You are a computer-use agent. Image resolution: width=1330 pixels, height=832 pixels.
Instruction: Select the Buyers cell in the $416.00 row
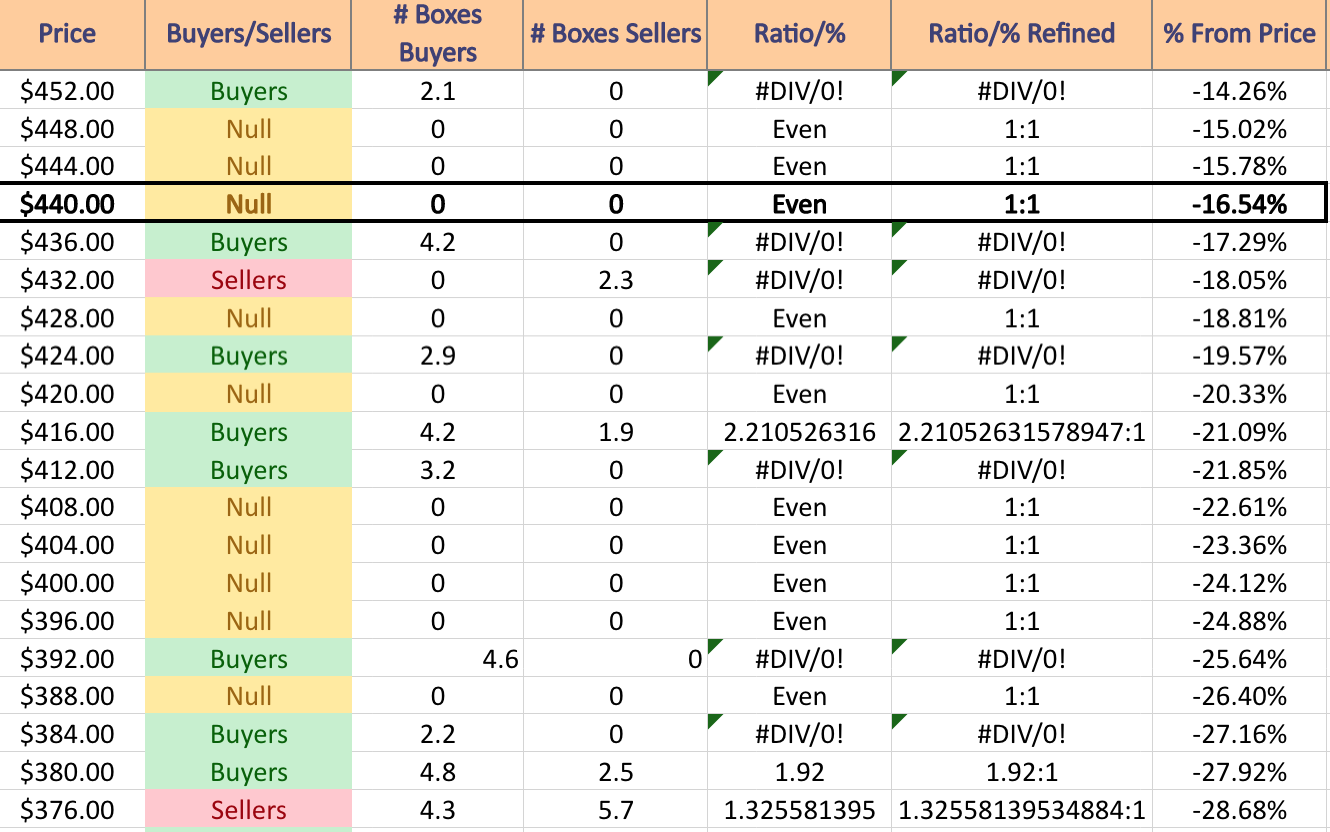coord(249,432)
